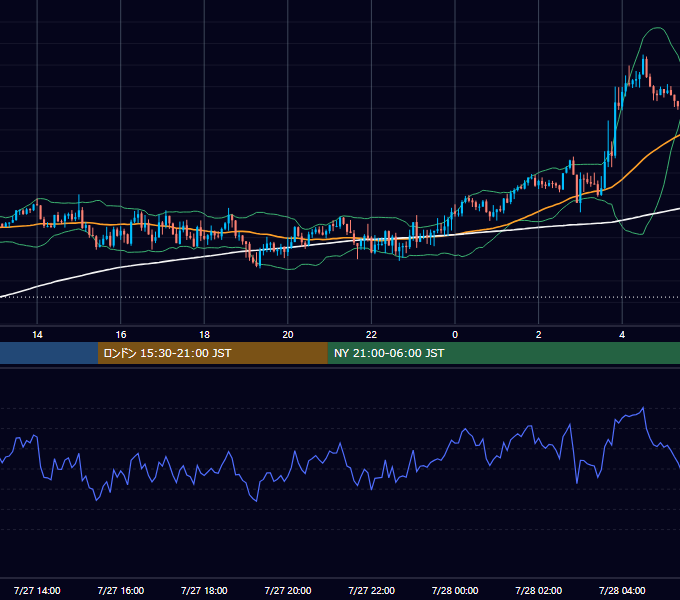Click the ロンドン 15:30-21:00 JST session bar
The width and height of the screenshot is (680, 600).
(212, 353)
